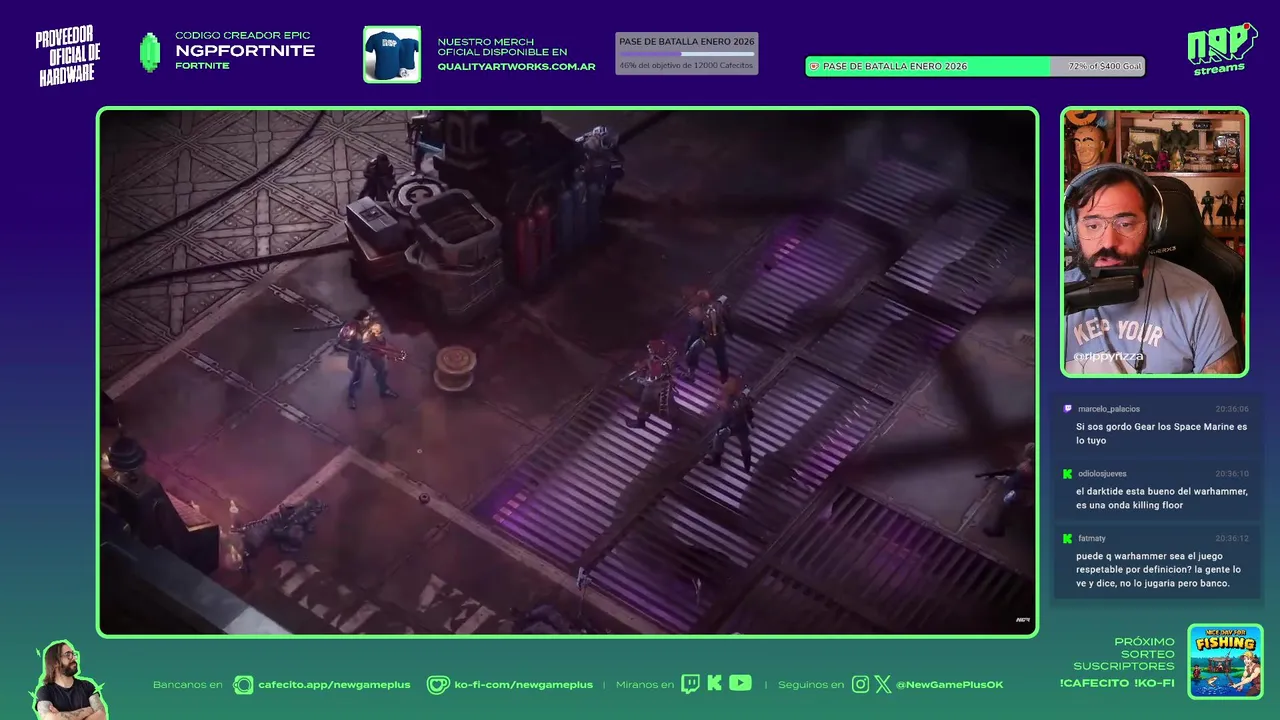Click the Nuestro Merch Oficial Disponible En text
Image resolution: width=1280 pixels, height=720 pixels.
coord(502,47)
